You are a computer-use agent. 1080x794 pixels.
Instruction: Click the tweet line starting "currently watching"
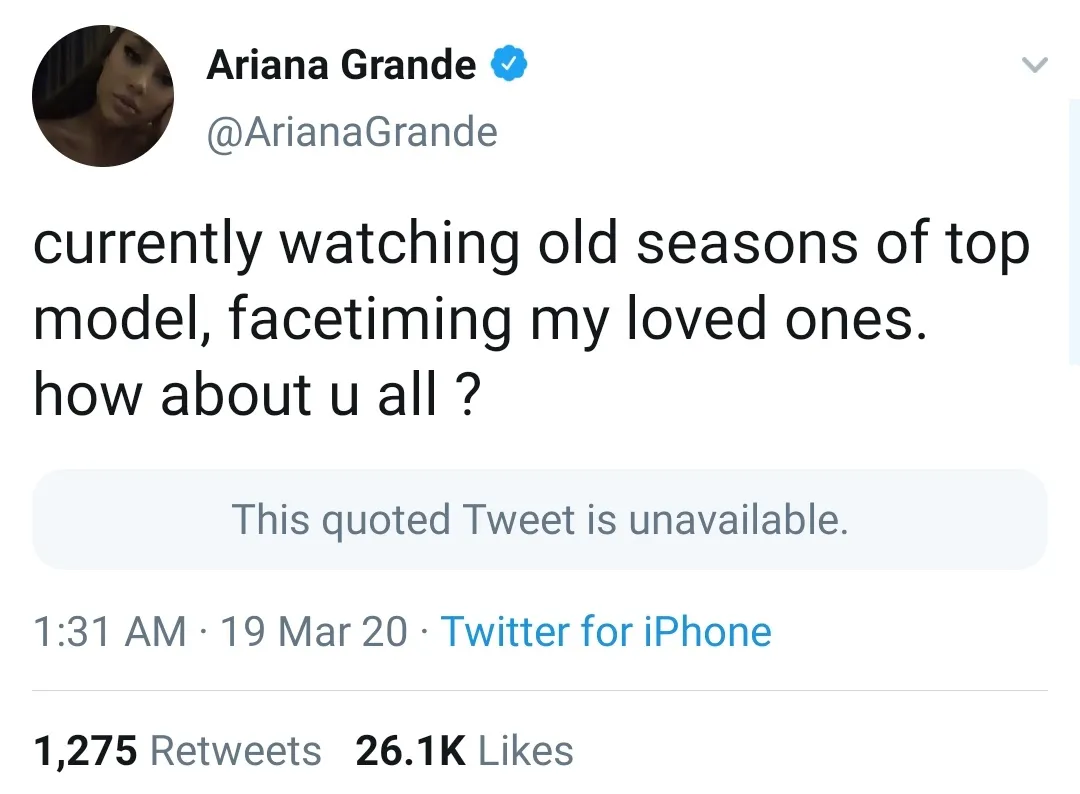coord(530,246)
